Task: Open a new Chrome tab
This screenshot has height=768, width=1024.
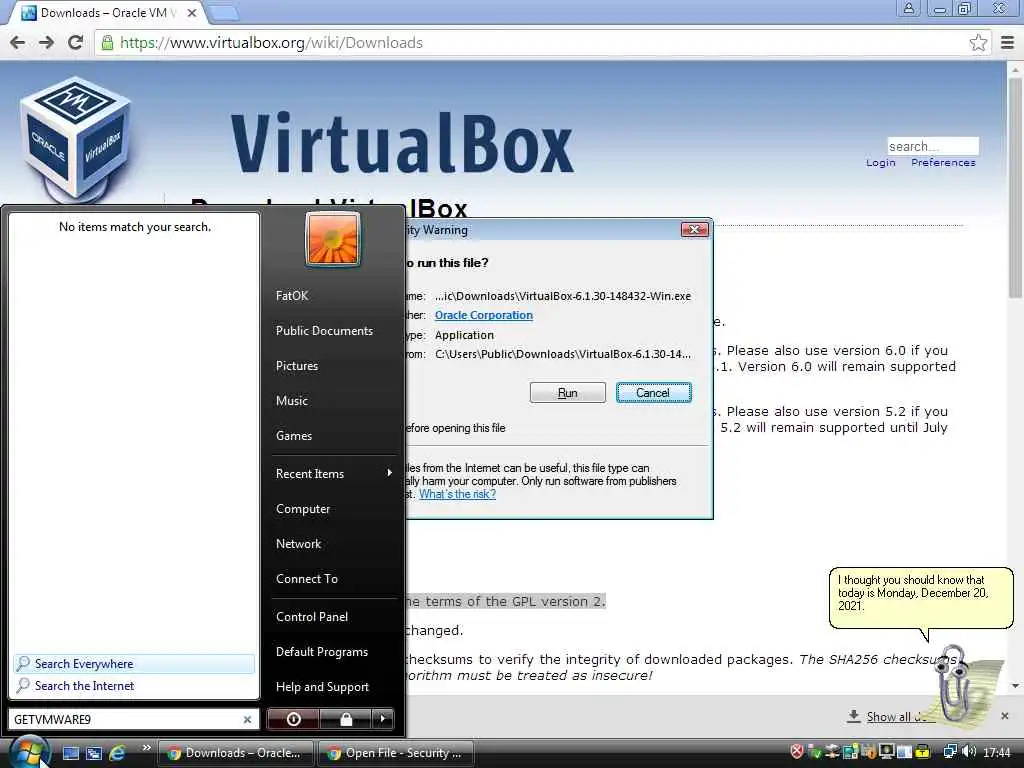Action: point(224,12)
